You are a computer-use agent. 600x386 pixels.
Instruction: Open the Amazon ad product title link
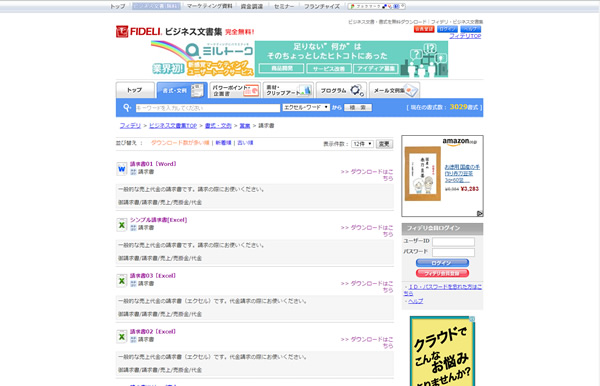[x=462, y=173]
